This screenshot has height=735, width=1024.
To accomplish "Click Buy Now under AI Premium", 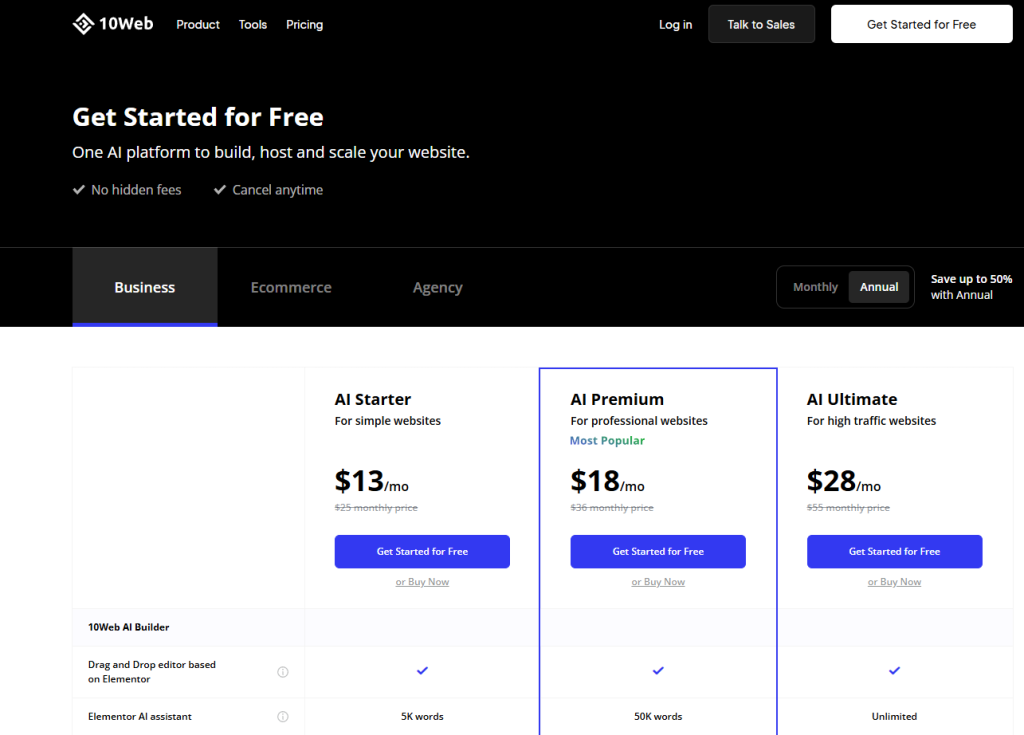I will pos(658,581).
